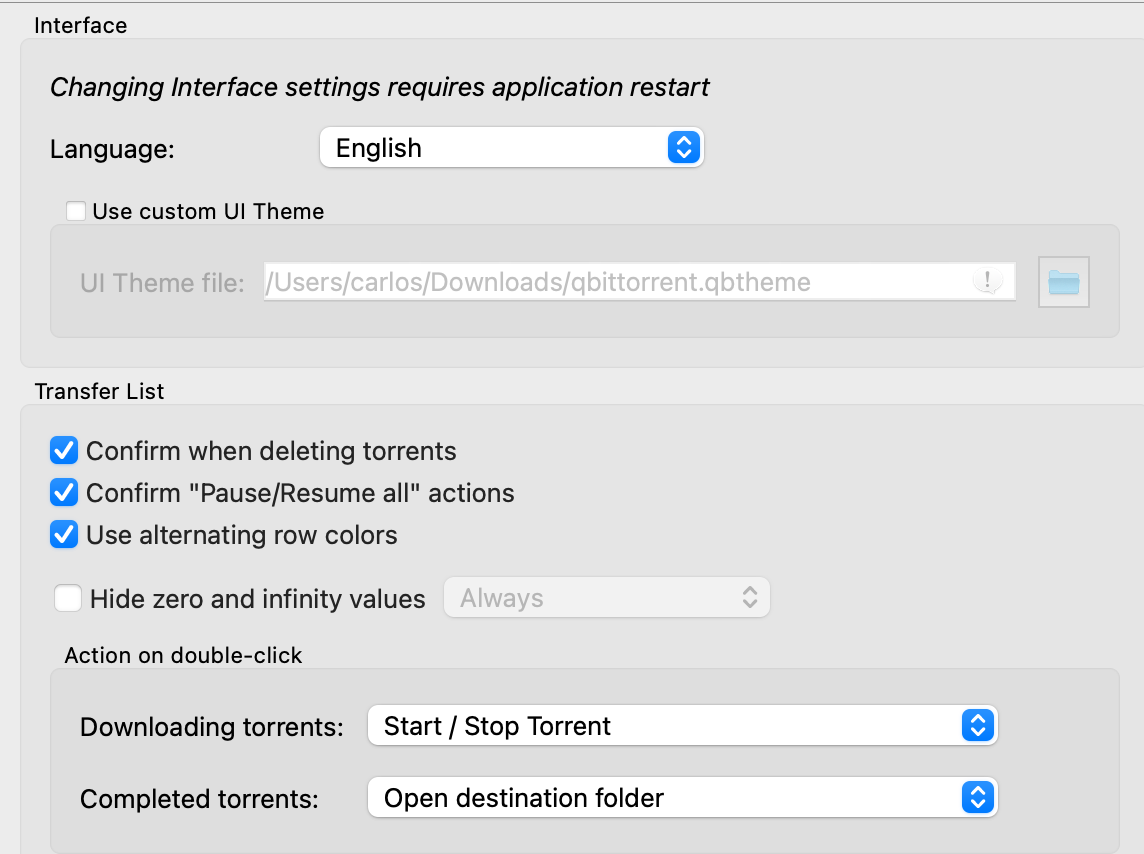Uncheck Use alternating row colors
This screenshot has height=854, width=1144.
click(64, 535)
